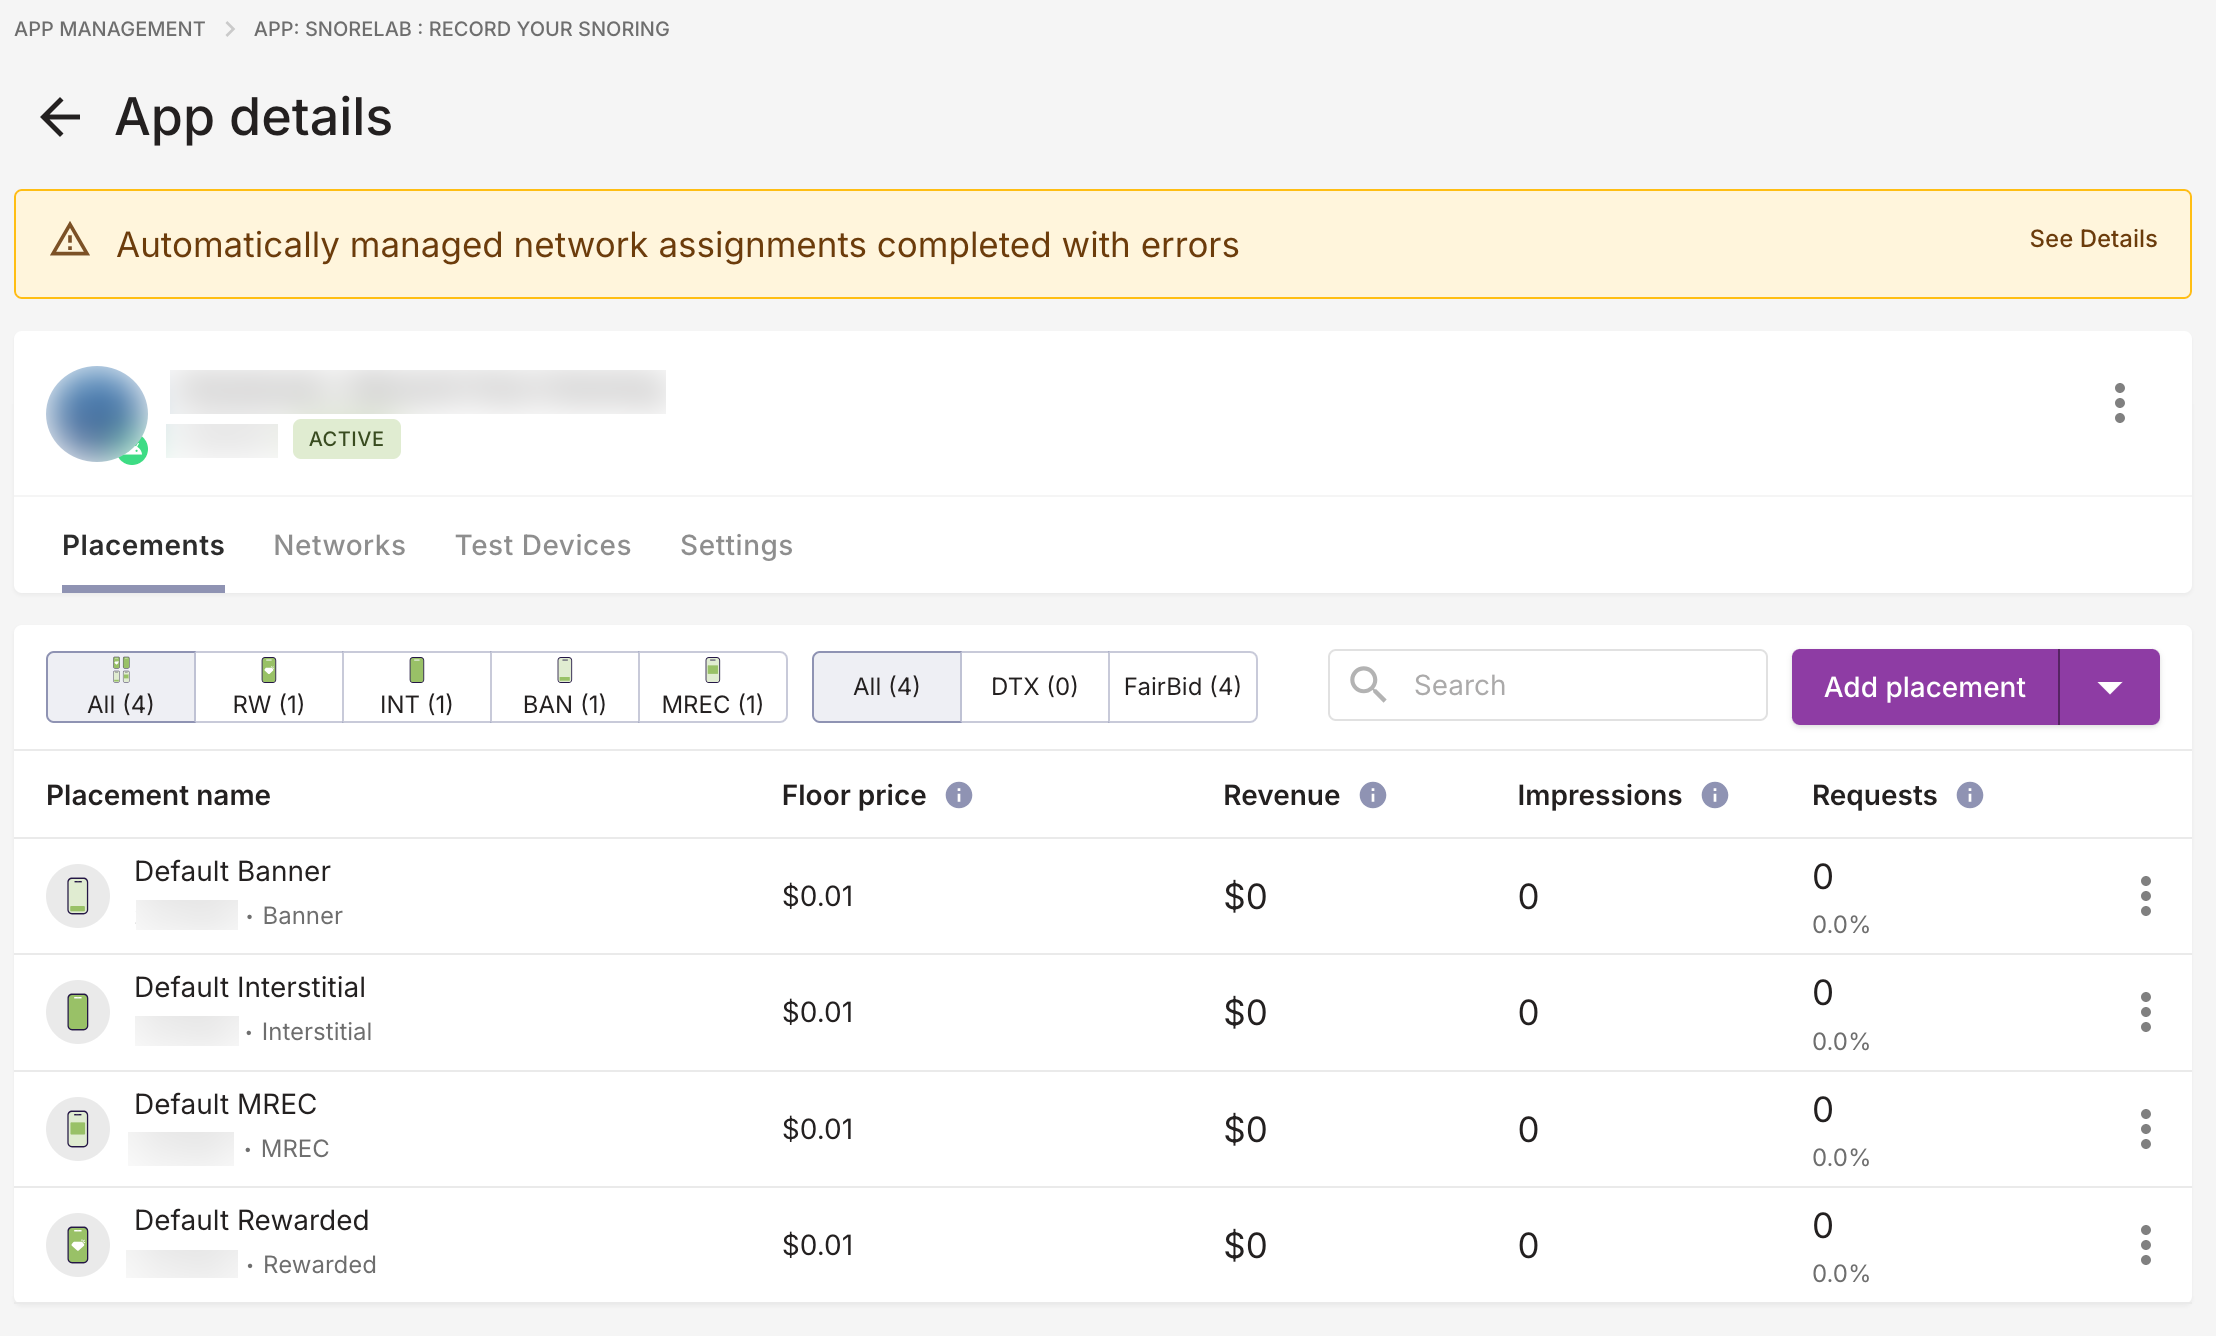The image size is (2216, 1336).
Task: Click the Default Banner placement icon
Action: pyautogui.click(x=78, y=896)
